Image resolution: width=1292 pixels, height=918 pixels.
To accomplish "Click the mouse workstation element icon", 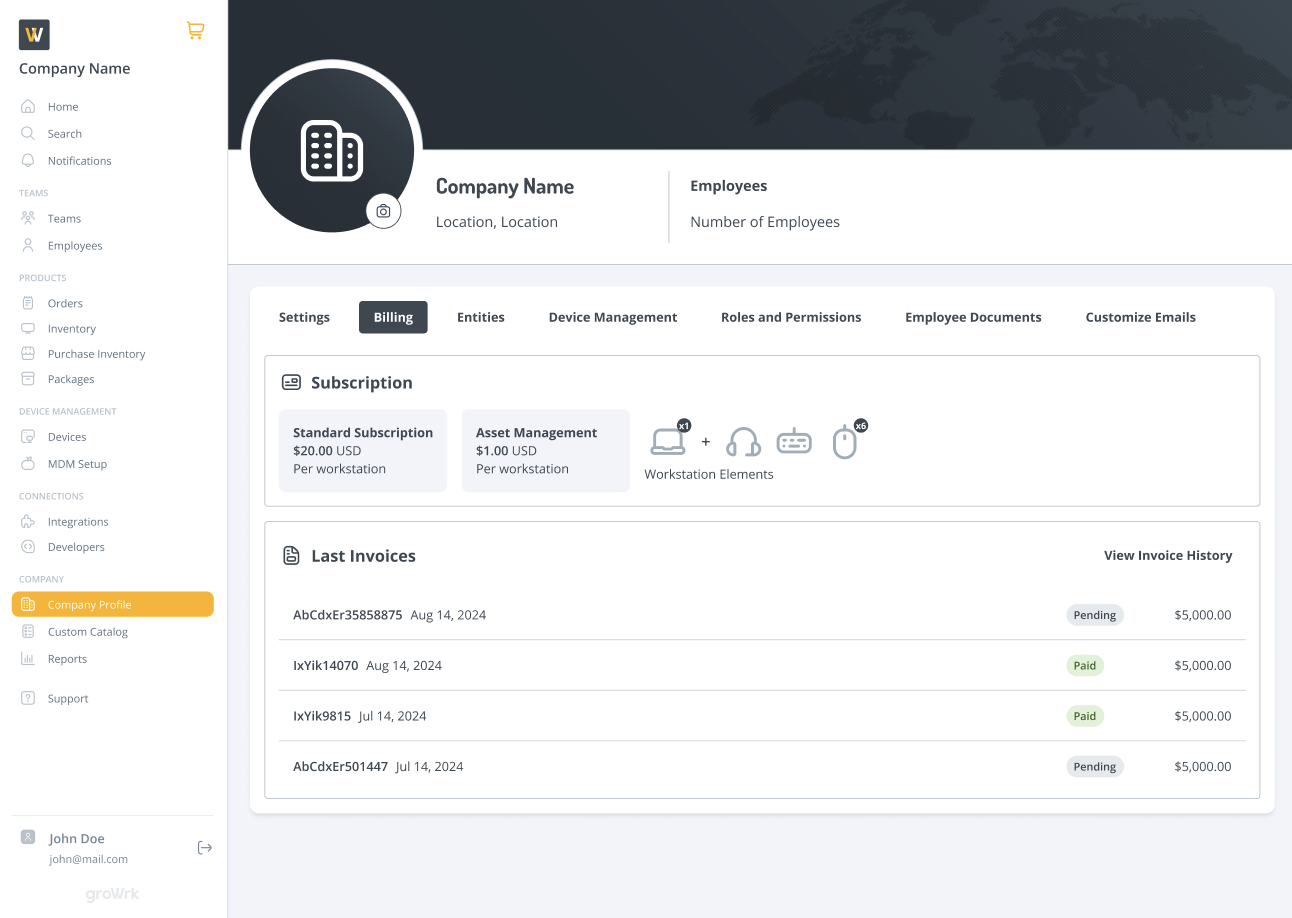I will click(845, 442).
